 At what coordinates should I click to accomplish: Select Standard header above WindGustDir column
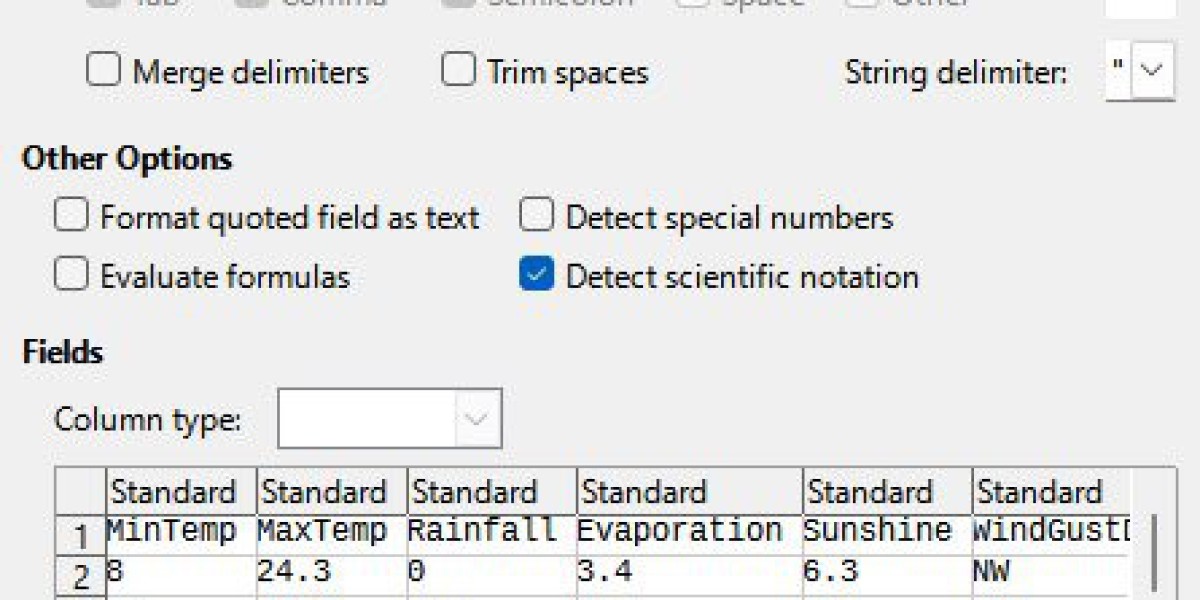1040,492
